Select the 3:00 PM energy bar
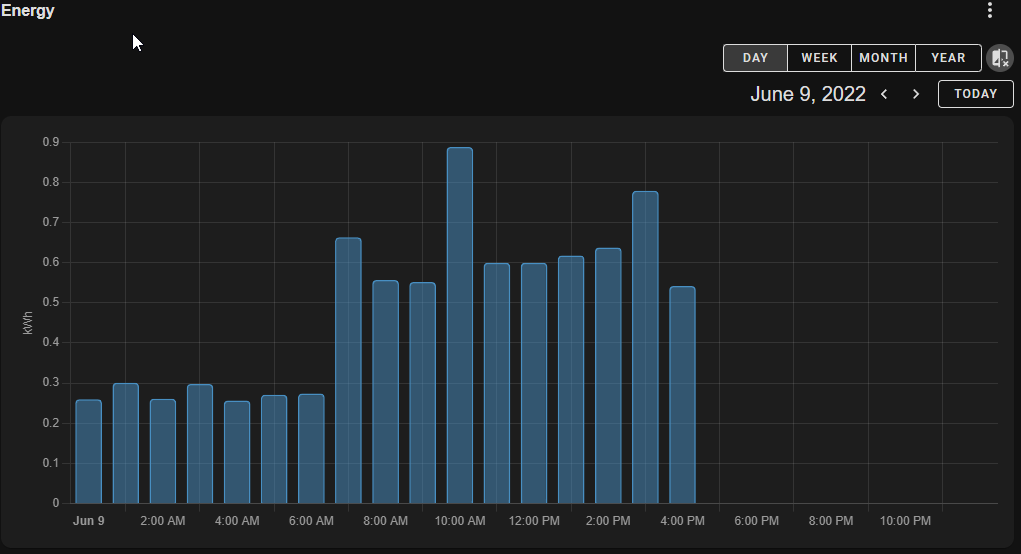The width and height of the screenshot is (1021, 554). [x=645, y=347]
